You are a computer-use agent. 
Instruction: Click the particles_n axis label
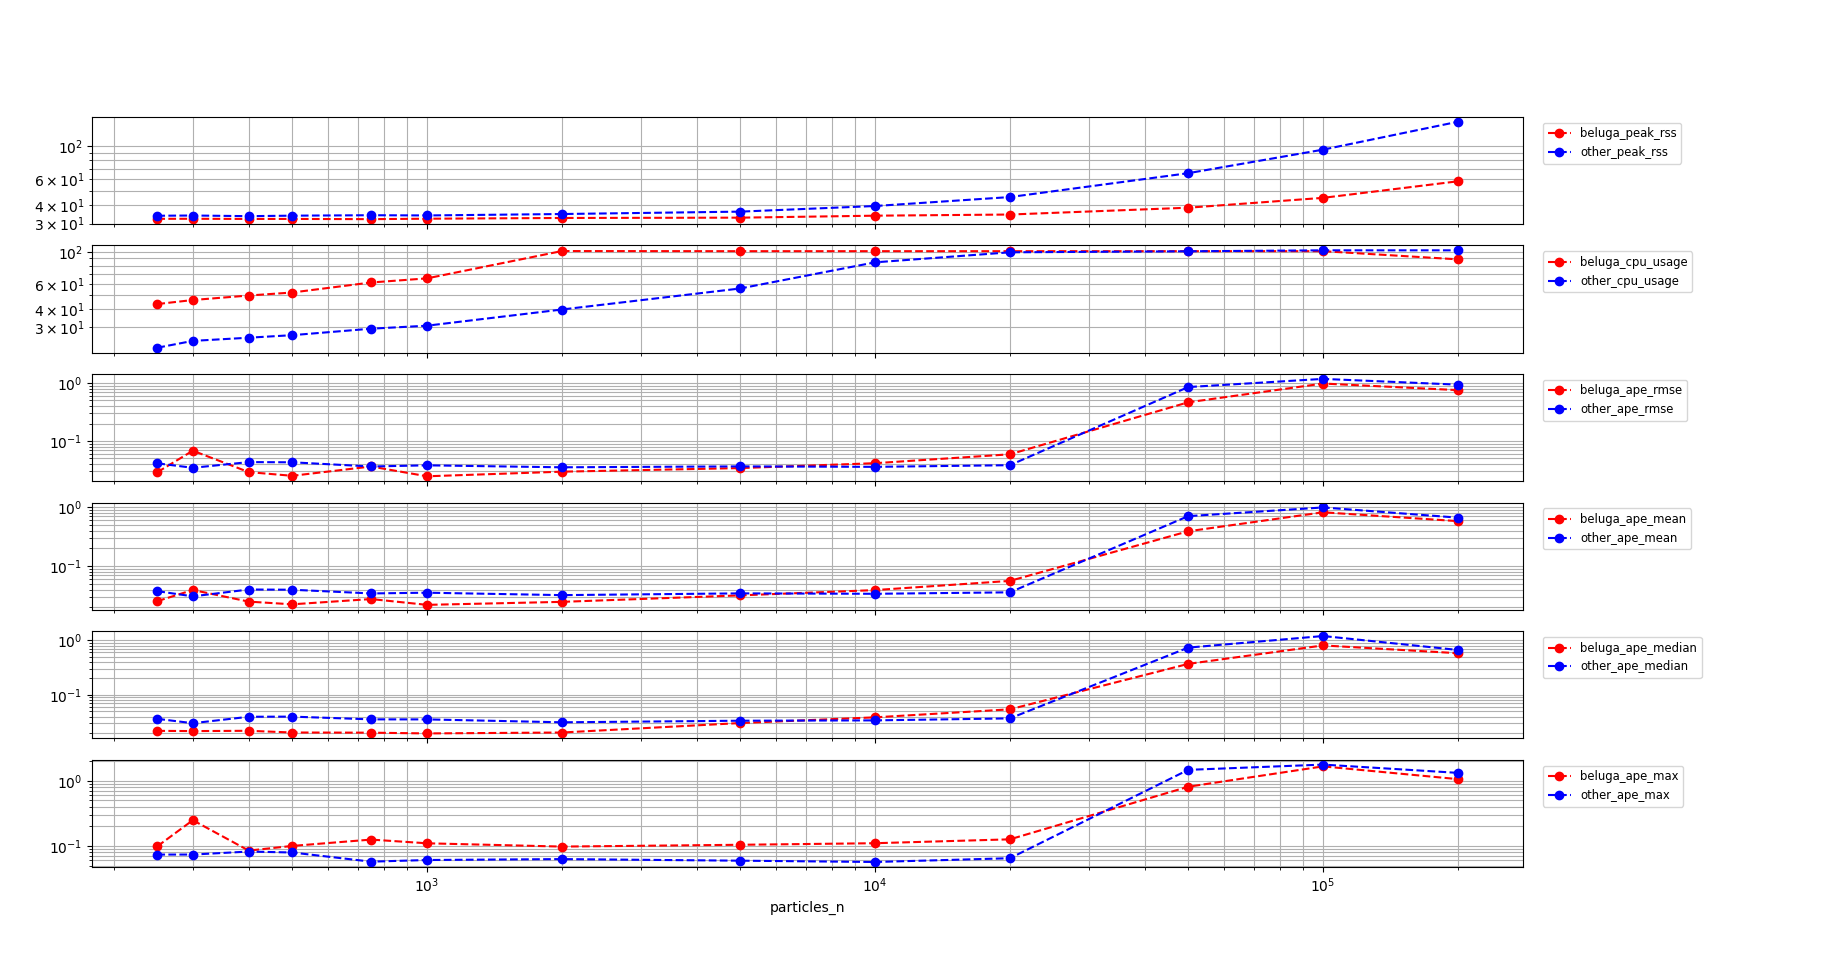(x=807, y=908)
